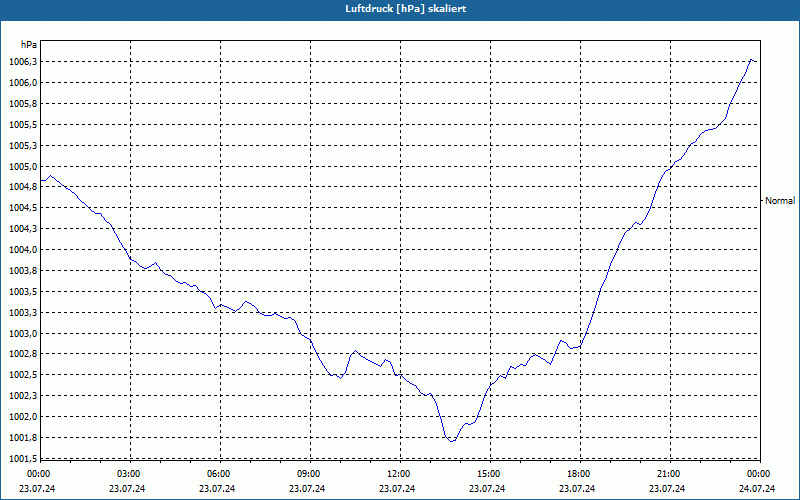The image size is (800, 500).
Task: Click the pressure curve minimum near 13:45
Action: pyautogui.click(x=451, y=441)
